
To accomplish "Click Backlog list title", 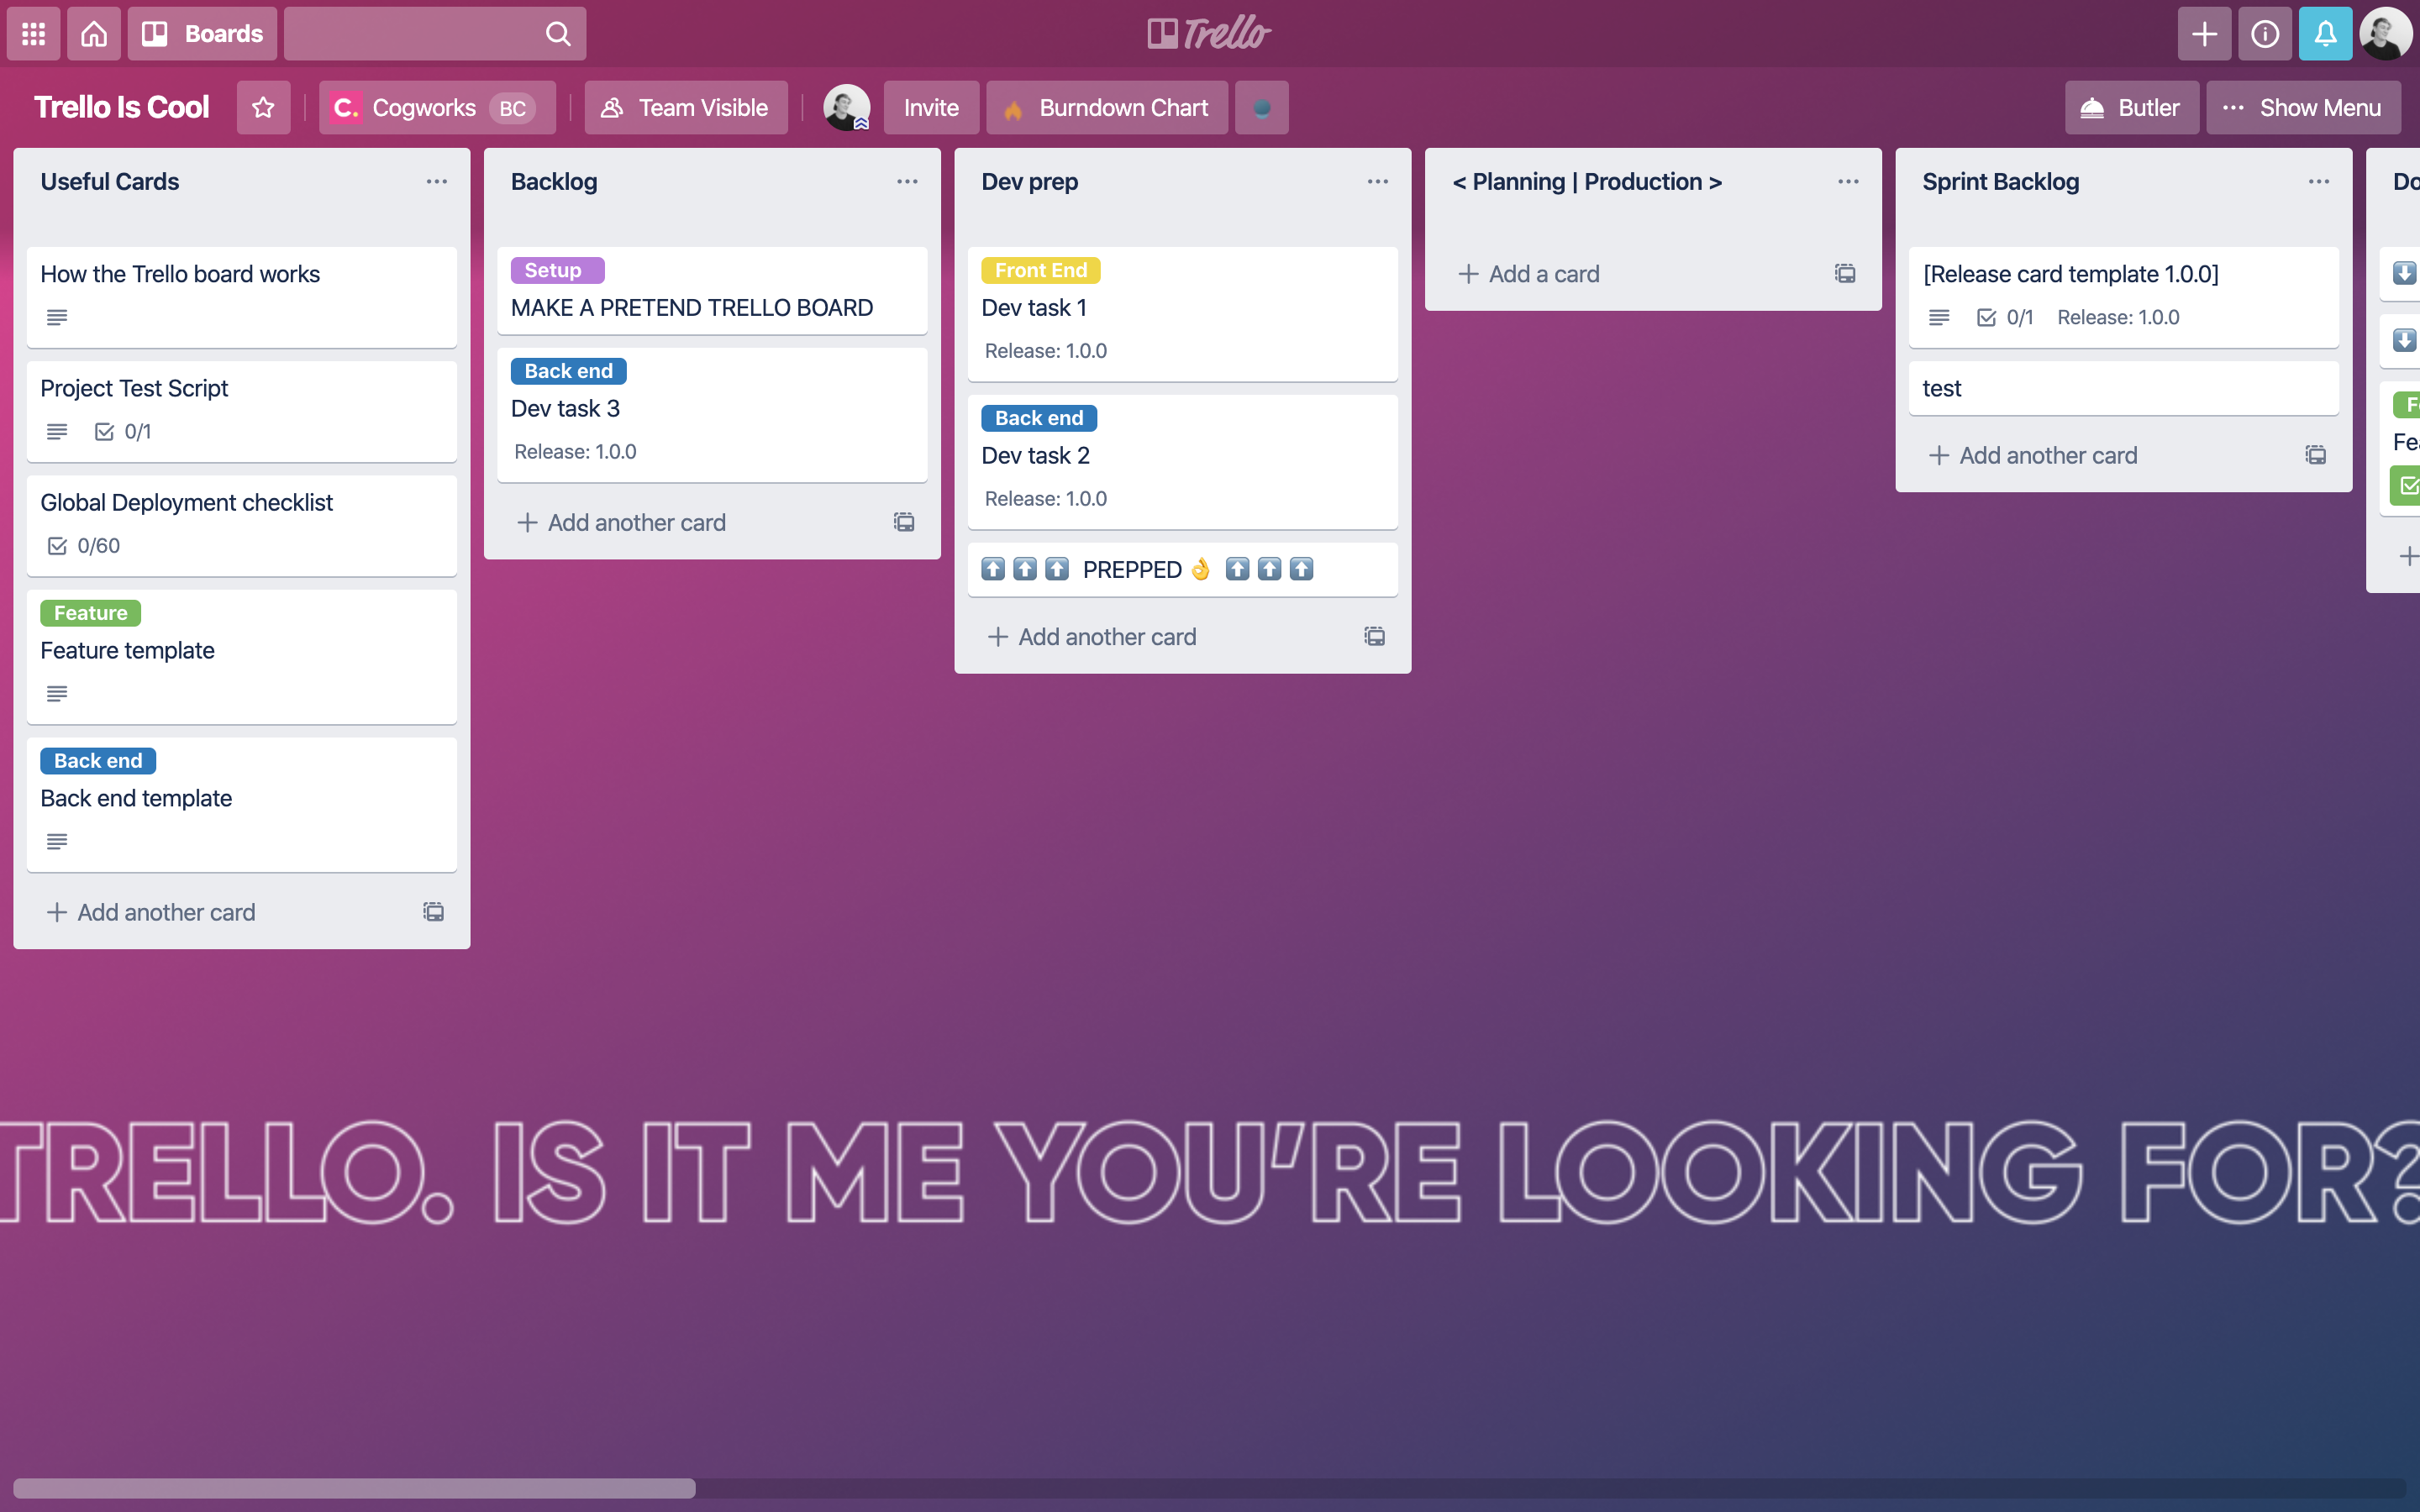I will 554,182.
